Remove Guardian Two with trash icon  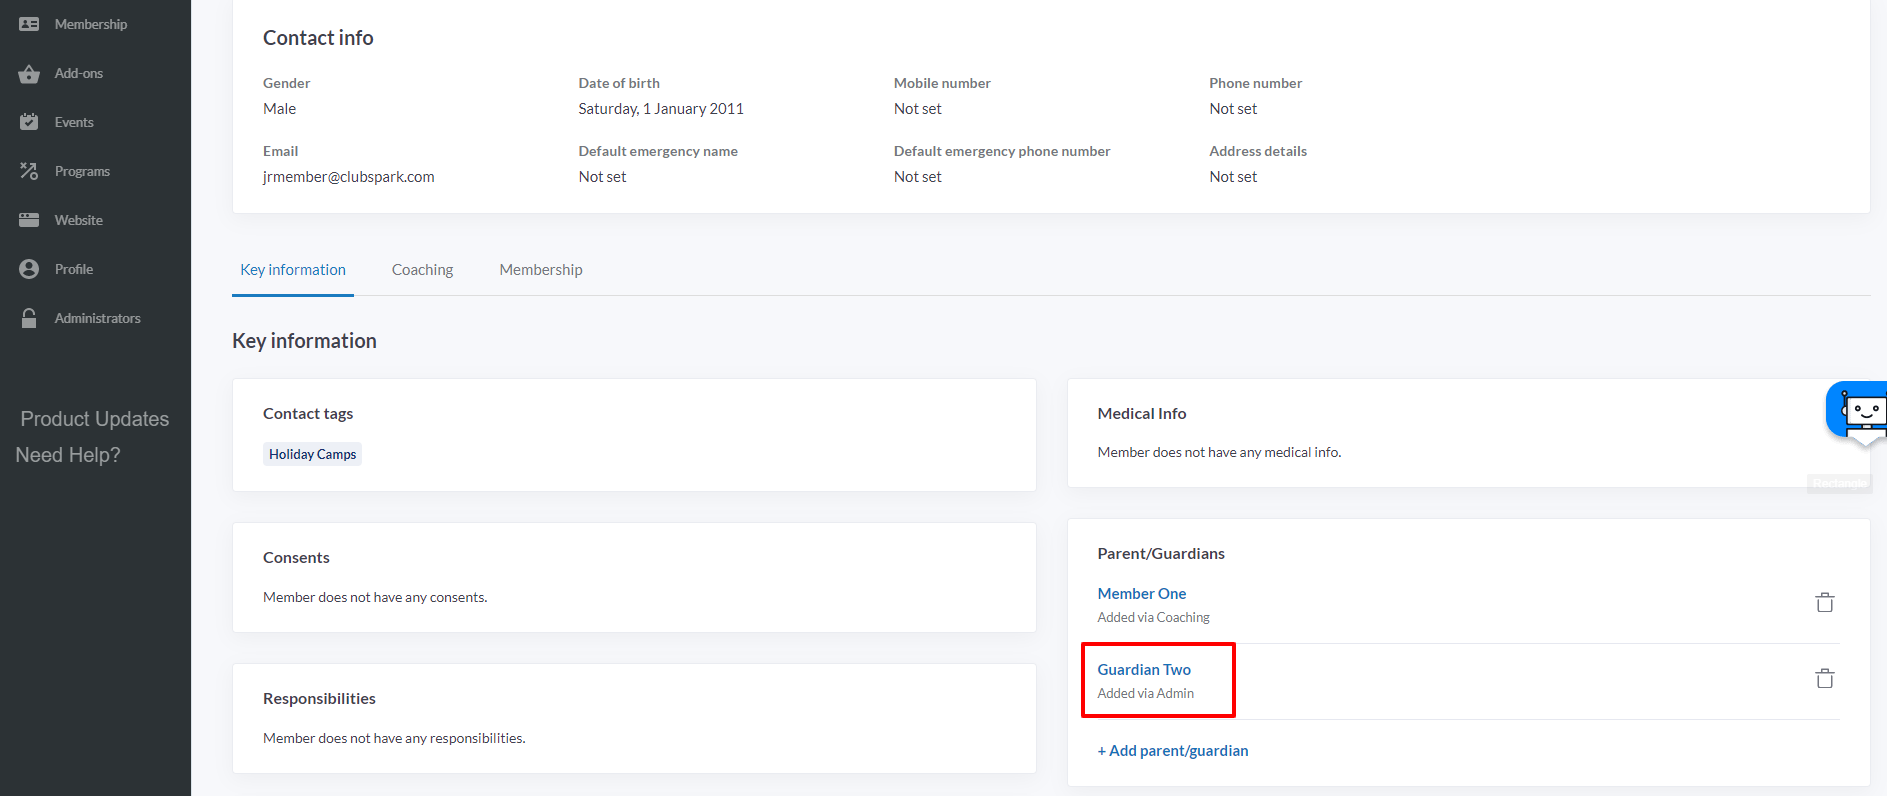point(1824,679)
